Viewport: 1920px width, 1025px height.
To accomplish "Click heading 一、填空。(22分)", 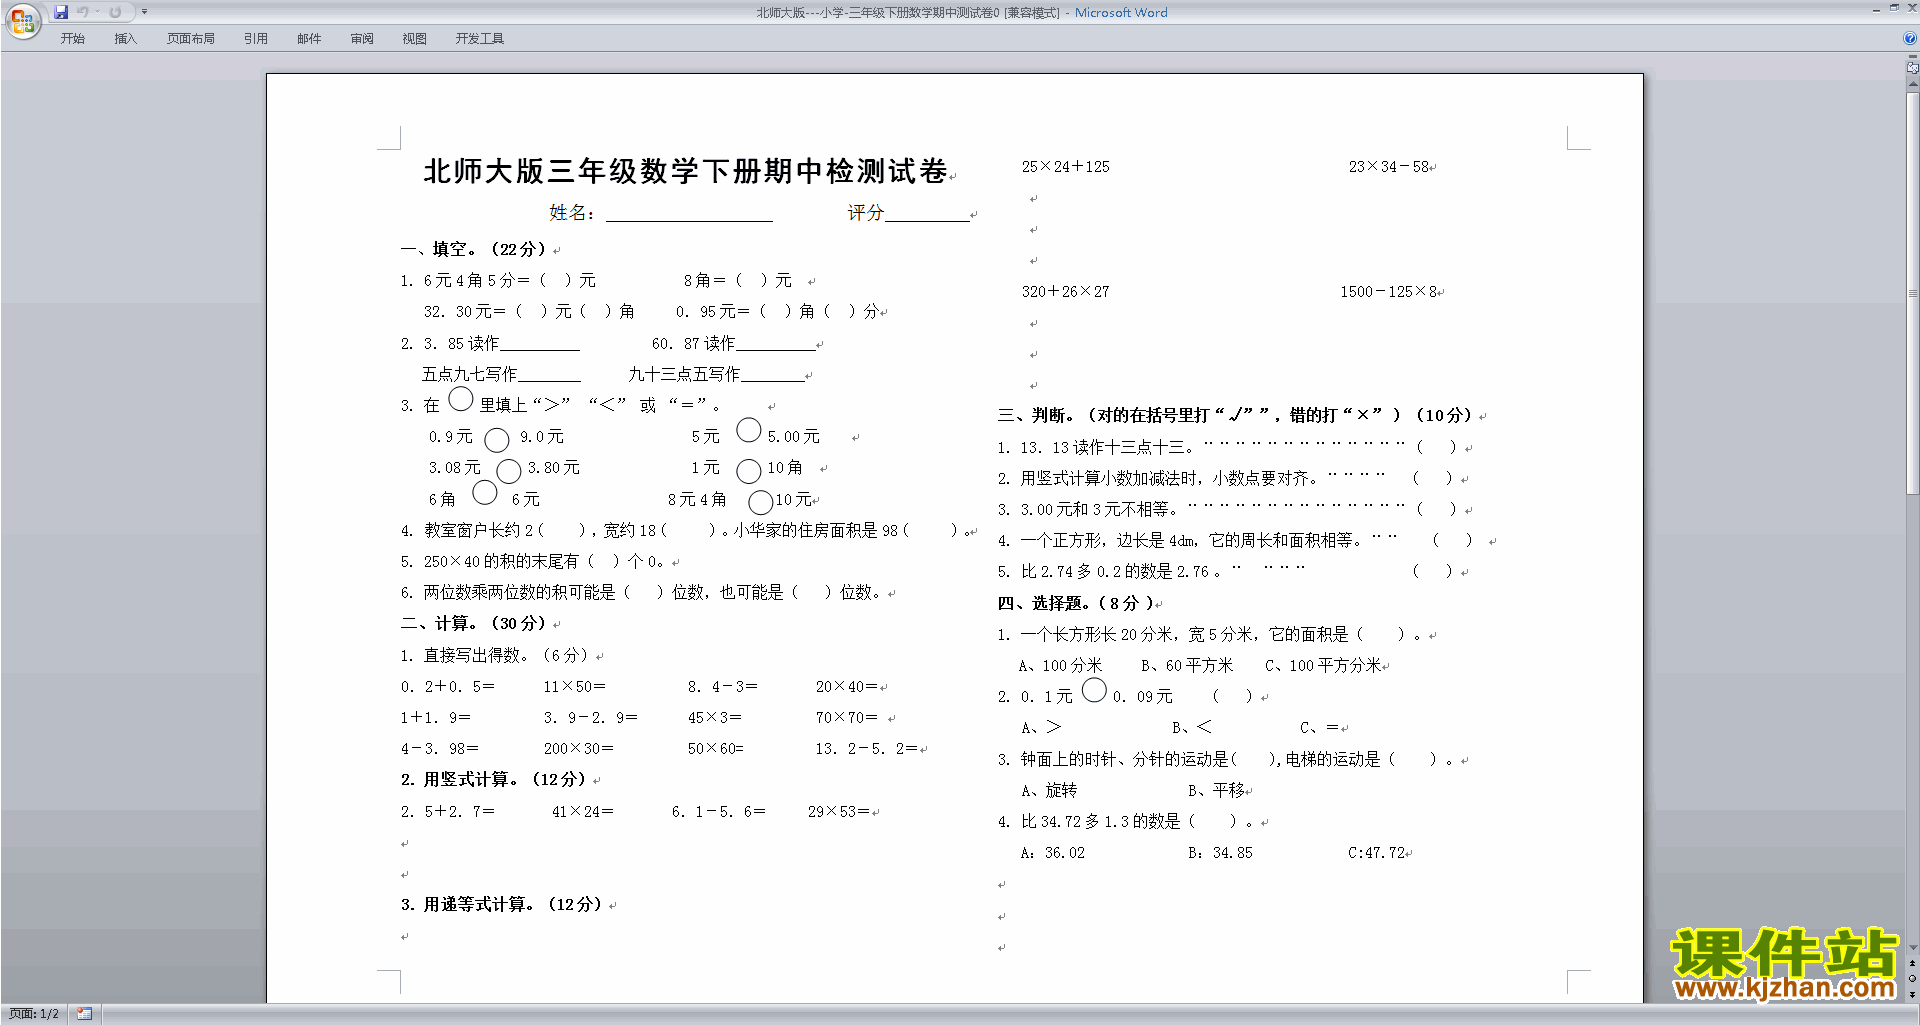I will (x=474, y=249).
